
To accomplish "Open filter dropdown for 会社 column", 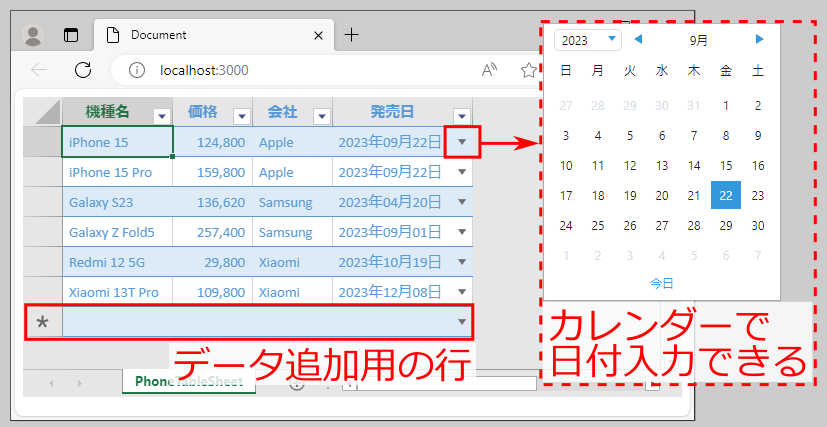I will pos(322,116).
